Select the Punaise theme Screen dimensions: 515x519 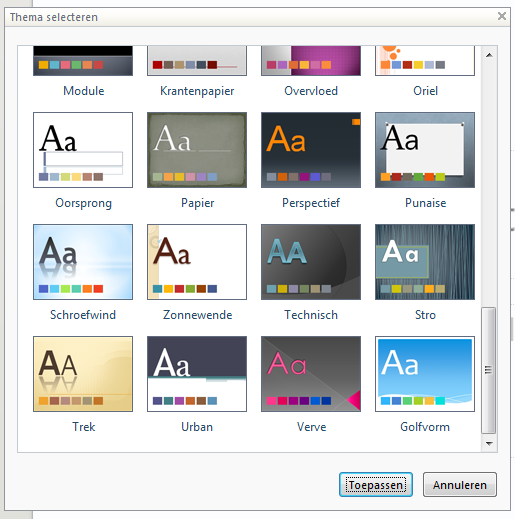coord(425,150)
